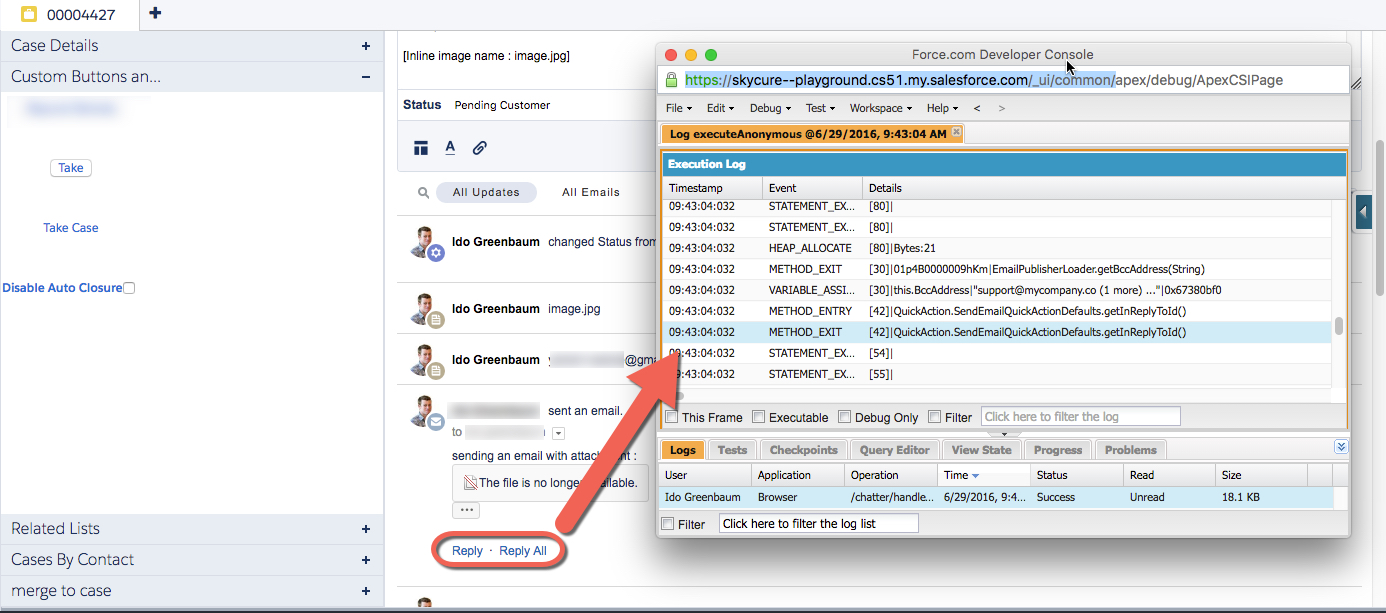Expand Cases By Contact section
Viewport: 1386px width, 613px height.
pyautogui.click(x=366, y=560)
